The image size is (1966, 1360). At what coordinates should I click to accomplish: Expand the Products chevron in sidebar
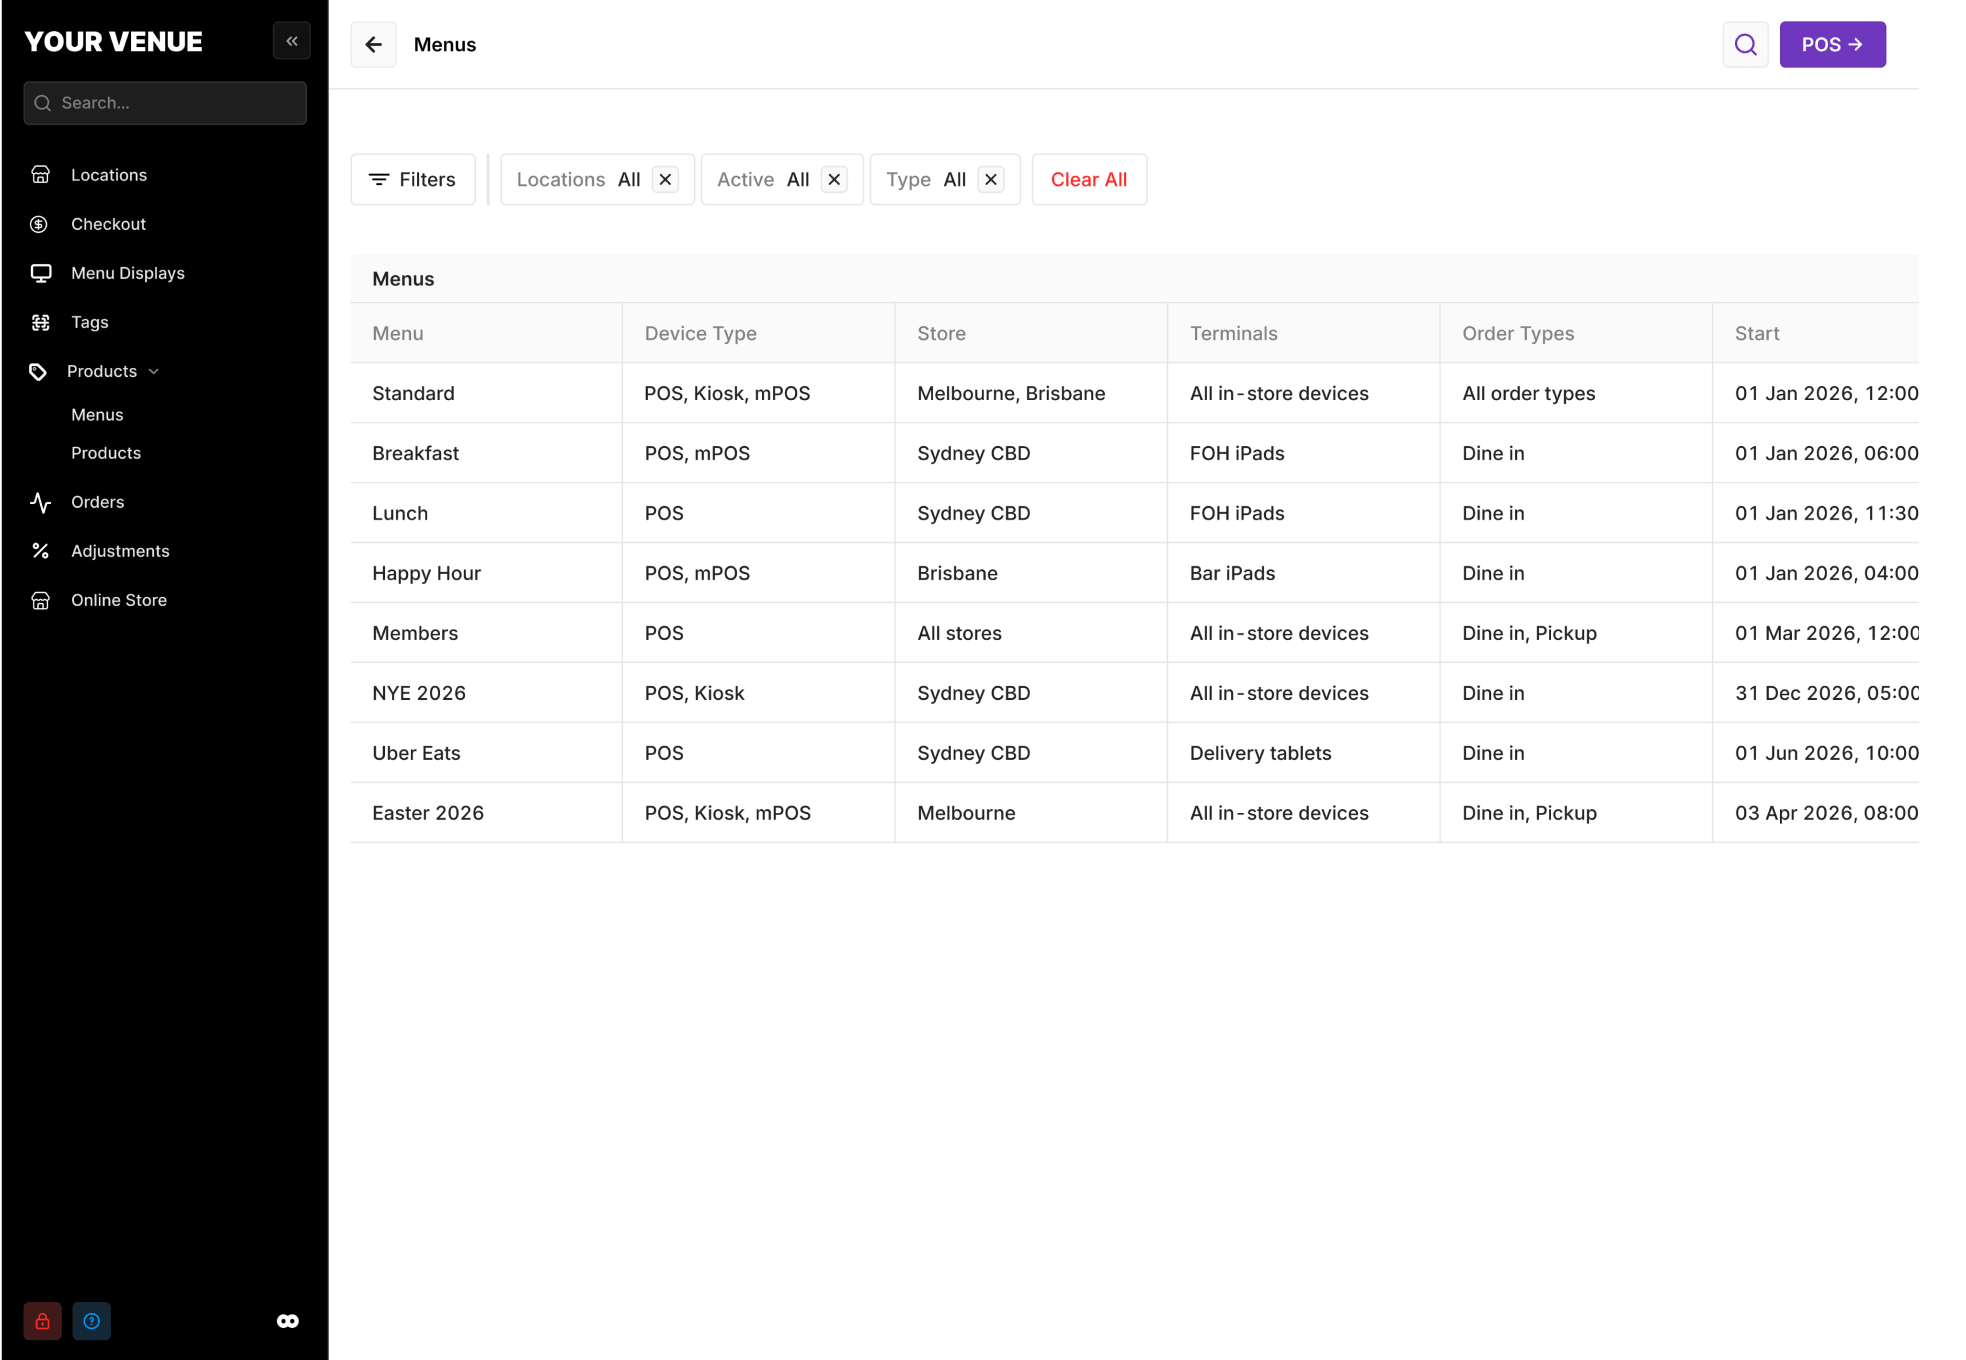(154, 371)
